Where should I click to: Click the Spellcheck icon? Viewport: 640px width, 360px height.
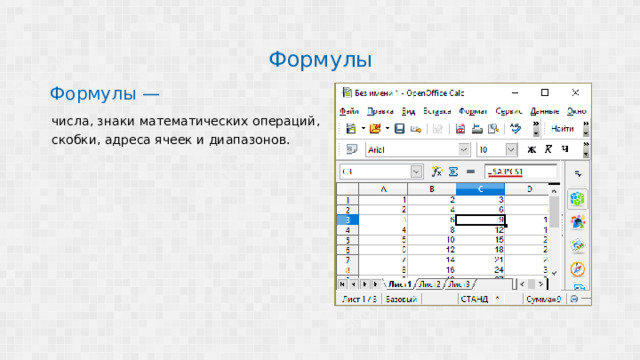point(516,129)
